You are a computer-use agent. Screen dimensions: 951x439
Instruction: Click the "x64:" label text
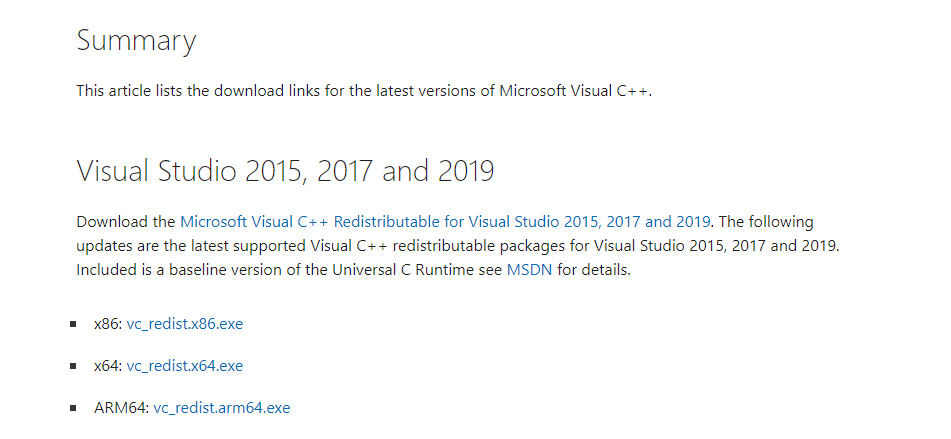coord(108,366)
